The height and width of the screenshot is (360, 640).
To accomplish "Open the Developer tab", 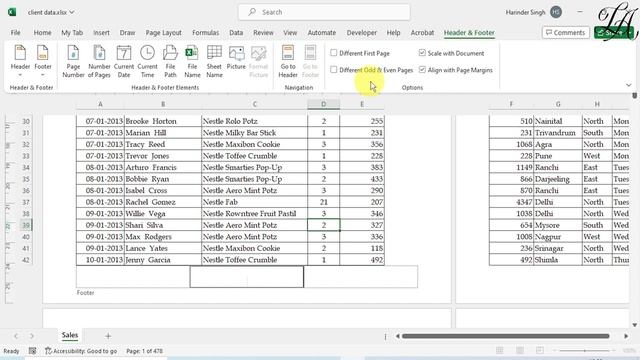I will point(362,33).
